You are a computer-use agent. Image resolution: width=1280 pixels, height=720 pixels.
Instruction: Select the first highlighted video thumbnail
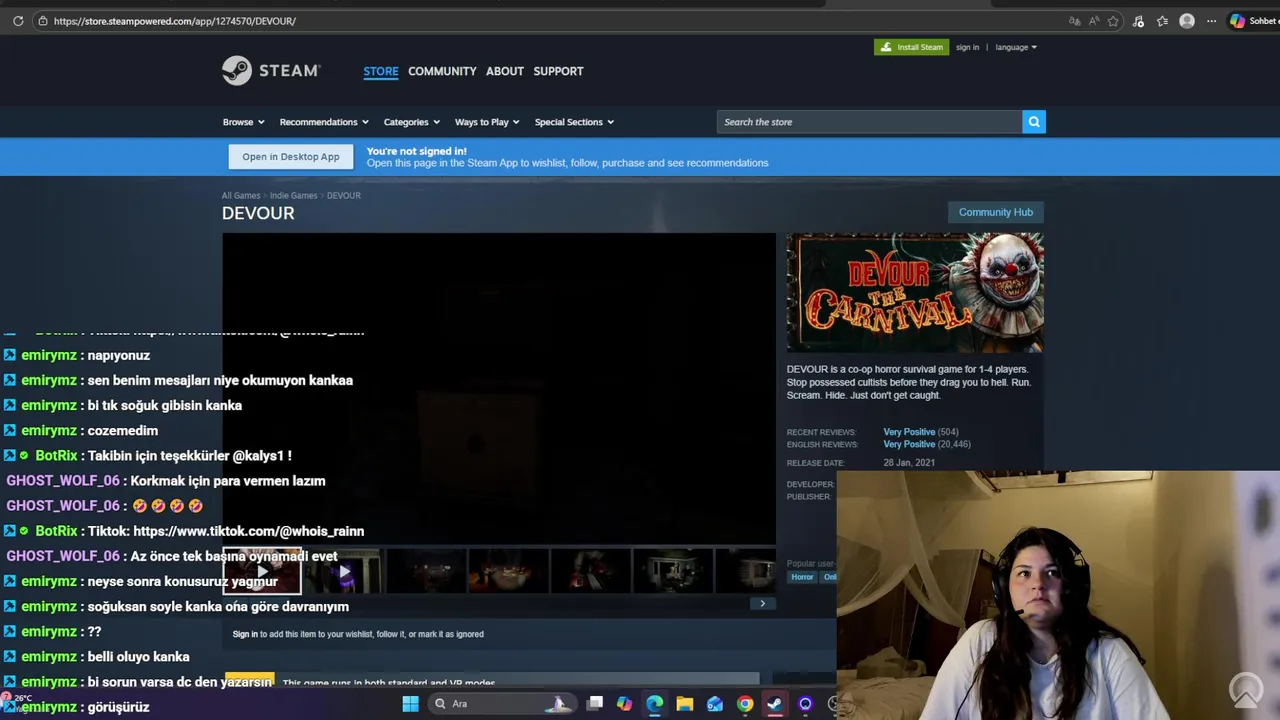pos(262,571)
